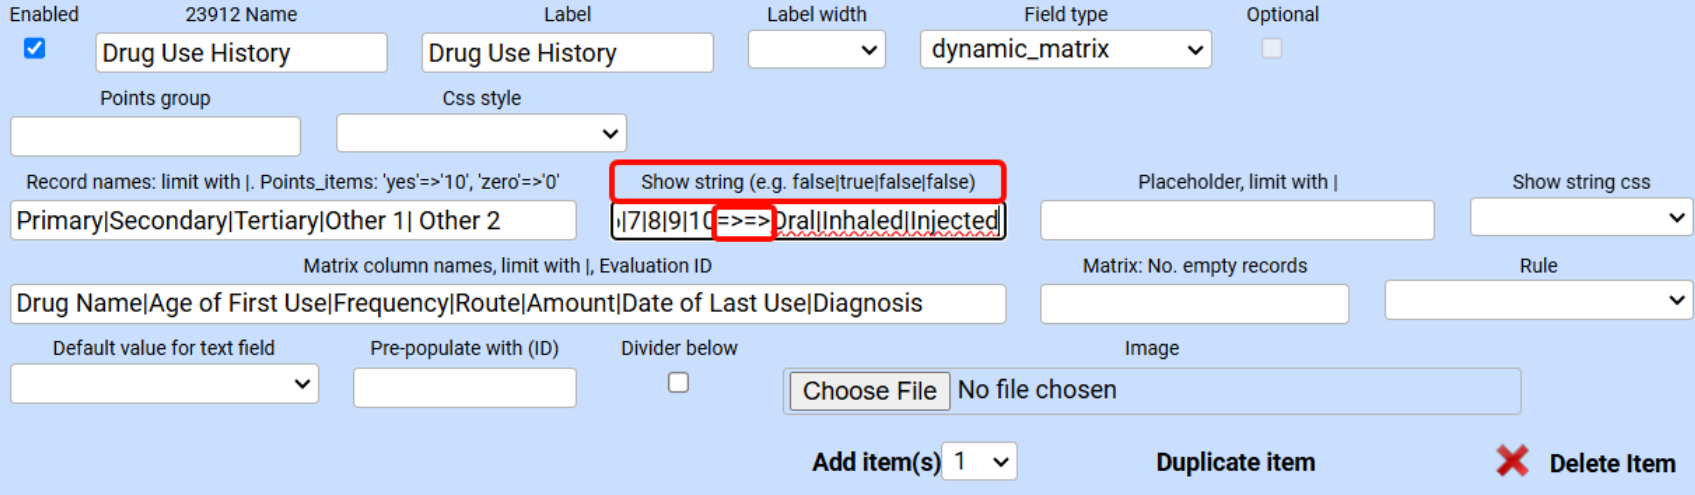Expand the Show string css dropdown
The width and height of the screenshot is (1695, 495).
tap(1580, 217)
